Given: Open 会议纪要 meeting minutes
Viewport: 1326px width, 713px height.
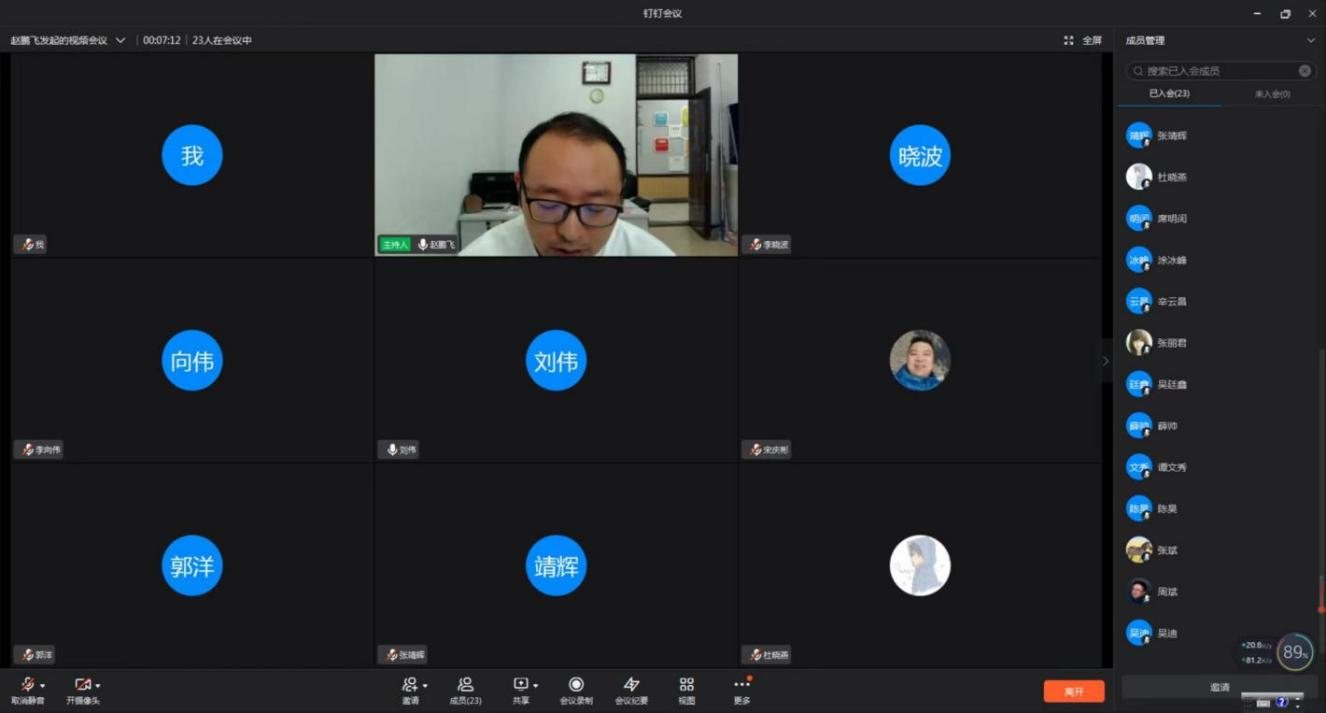Looking at the screenshot, I should click(x=631, y=685).
